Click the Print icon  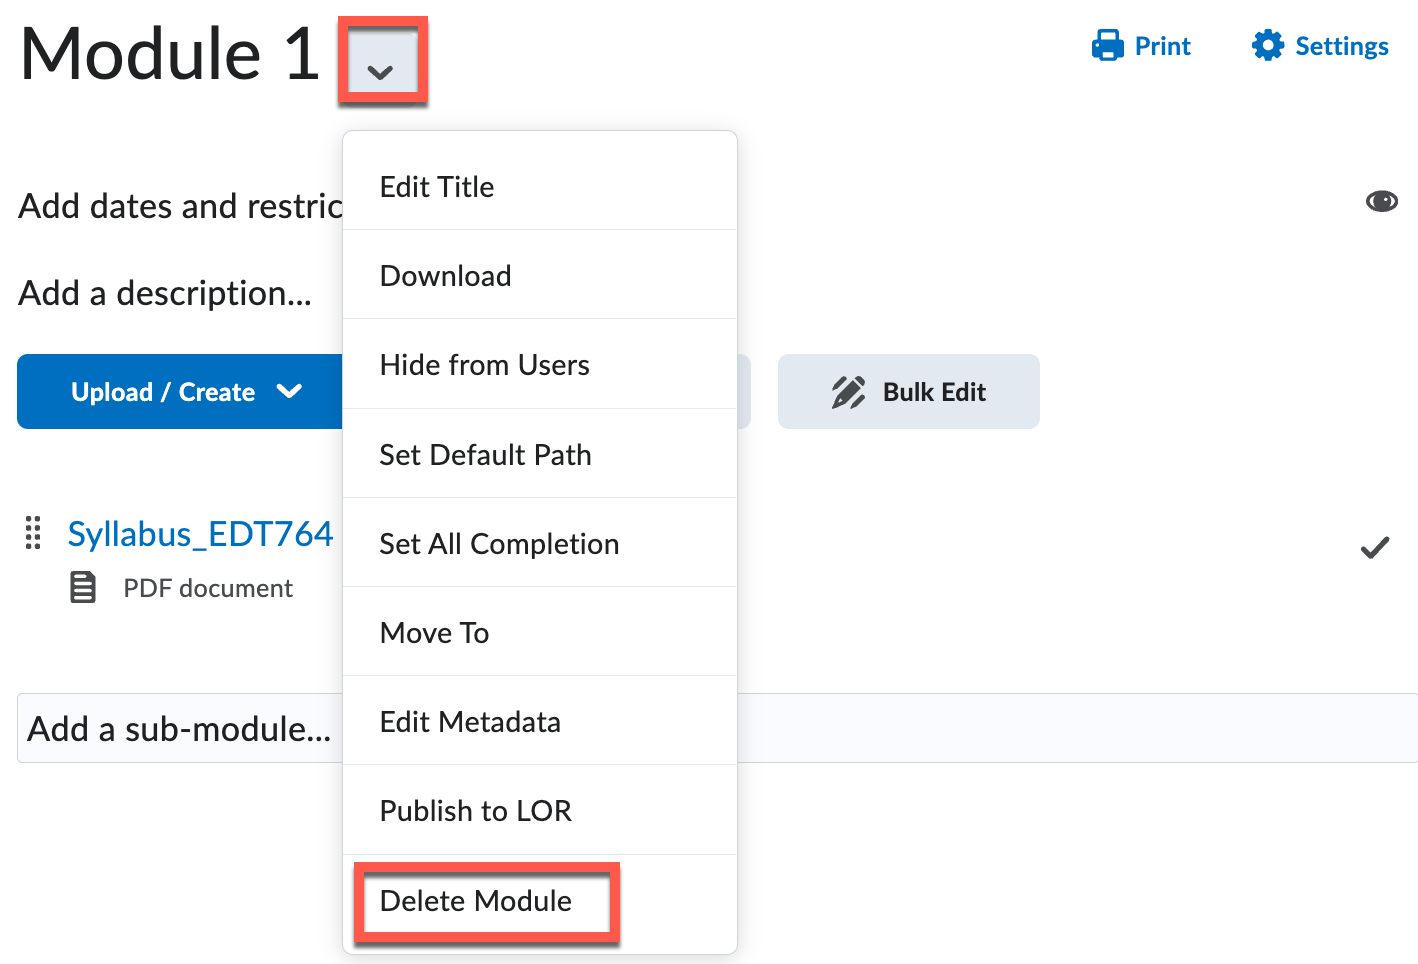(1106, 45)
